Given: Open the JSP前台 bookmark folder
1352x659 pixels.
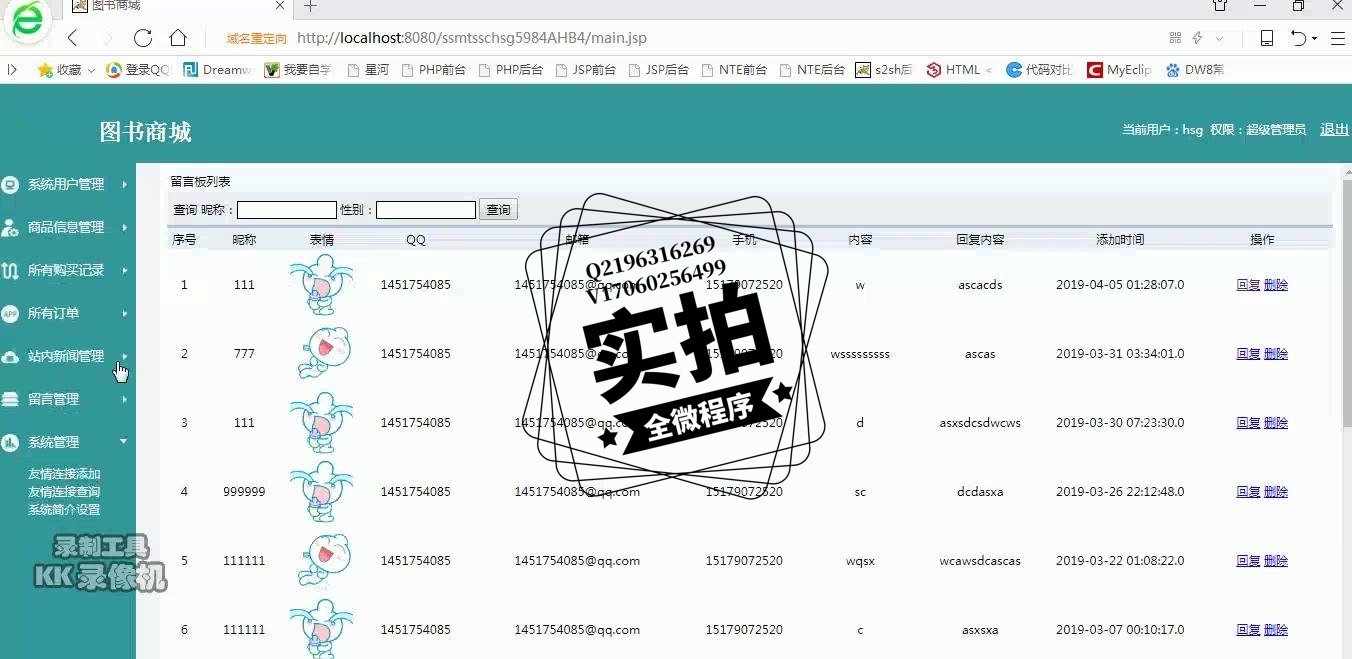Looking at the screenshot, I should [586, 70].
